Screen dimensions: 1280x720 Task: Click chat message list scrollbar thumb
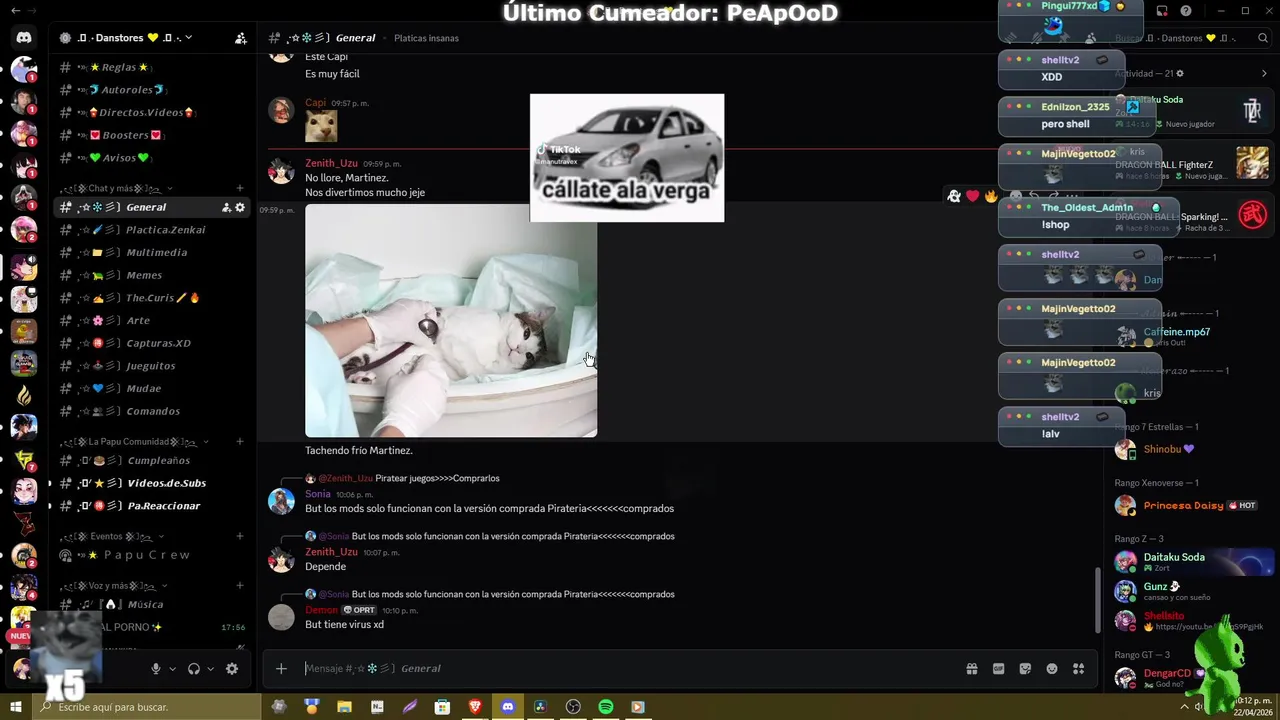(x=1097, y=599)
